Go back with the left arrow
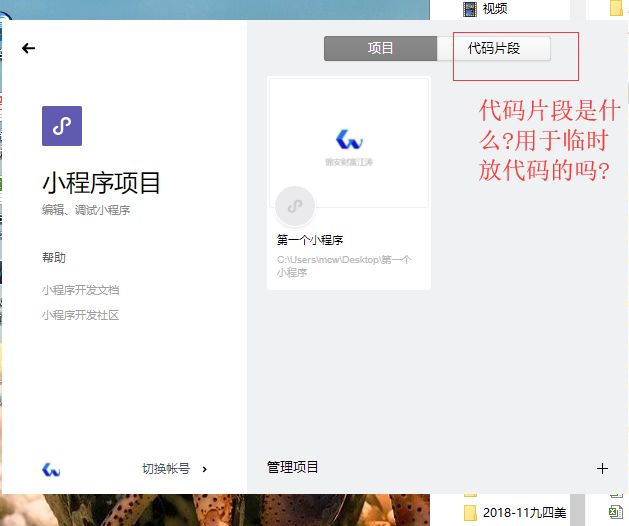 click(x=28, y=49)
